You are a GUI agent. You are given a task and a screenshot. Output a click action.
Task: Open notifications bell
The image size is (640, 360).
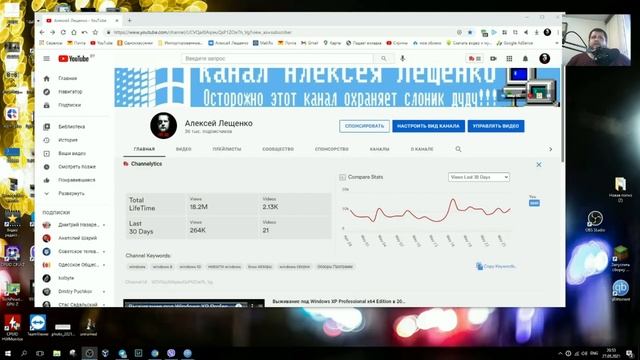(525, 59)
